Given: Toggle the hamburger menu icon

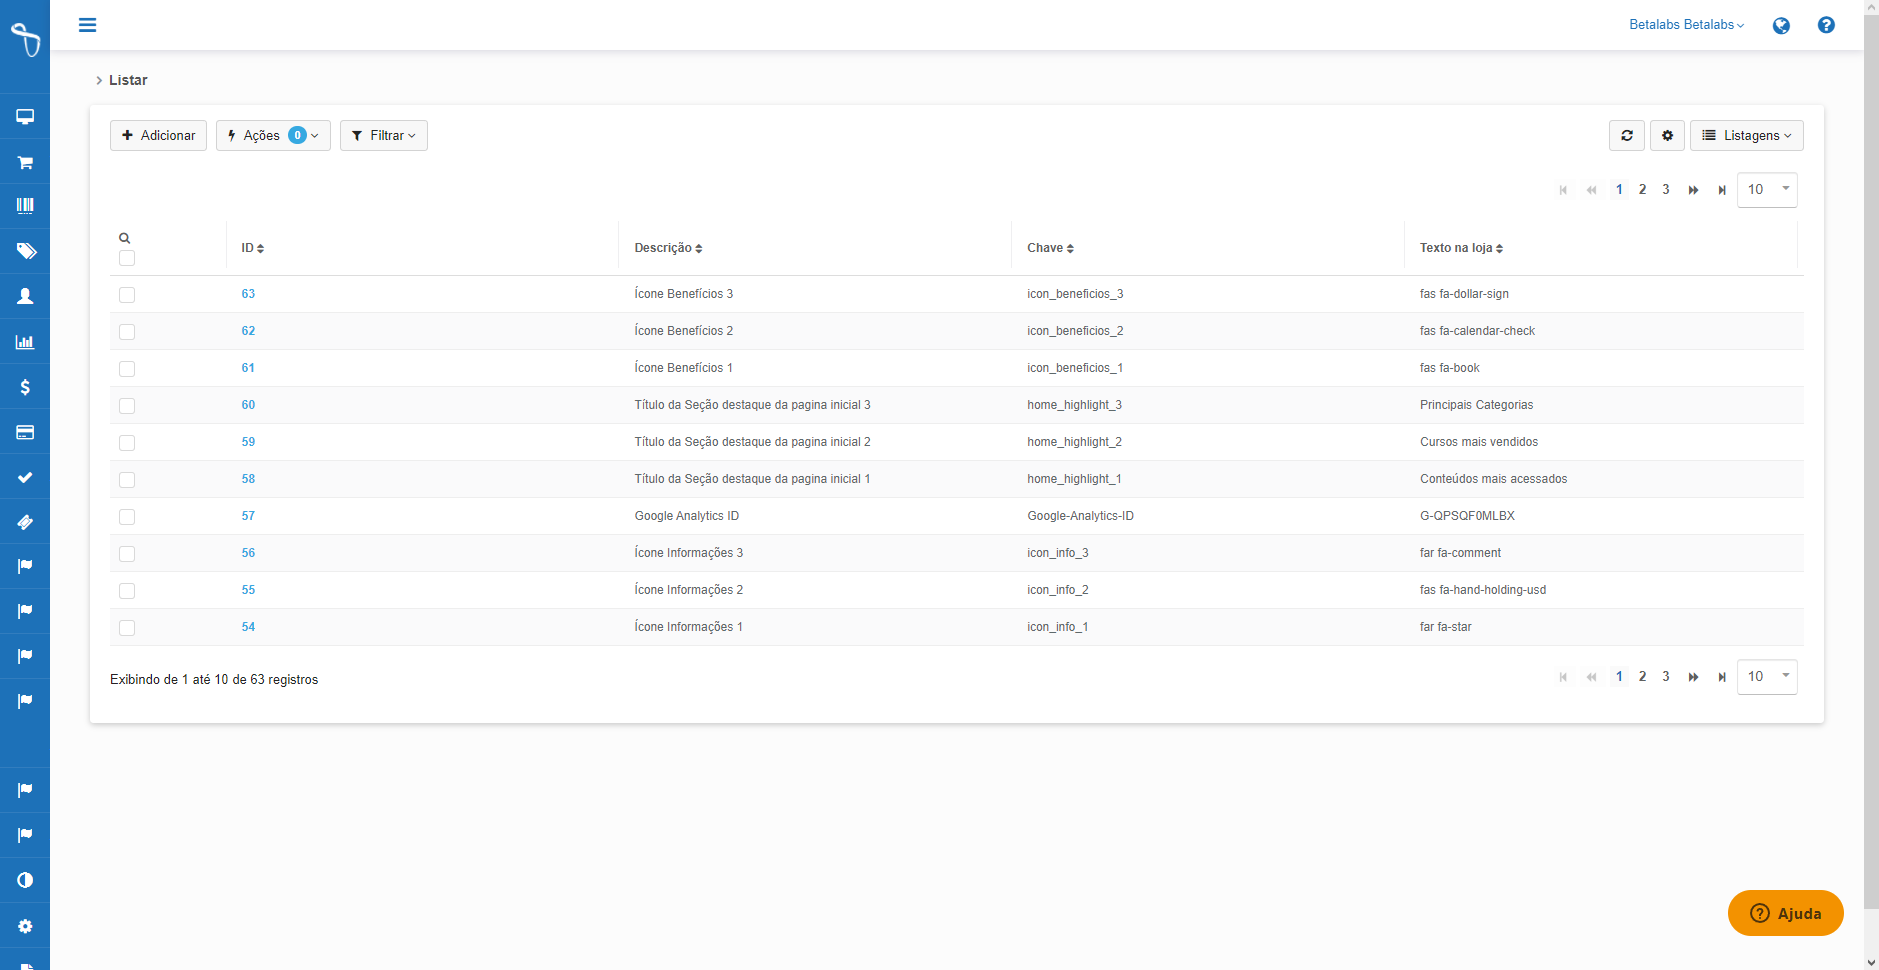Looking at the screenshot, I should click(88, 25).
